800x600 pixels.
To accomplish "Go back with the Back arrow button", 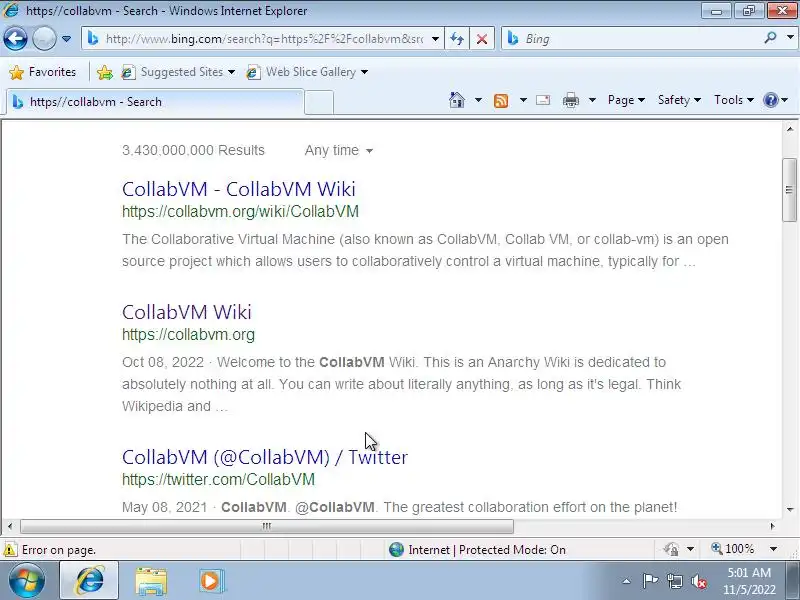I will [15, 39].
